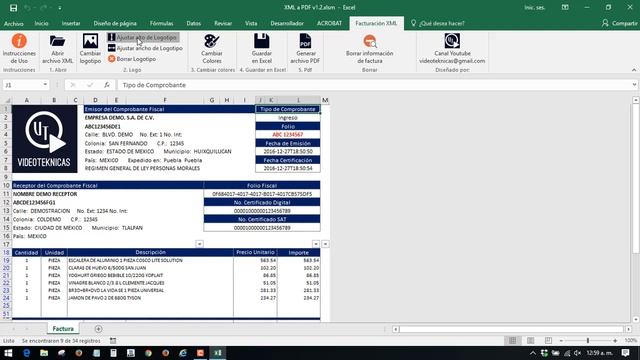Expand the Name Box dropdown
The height and width of the screenshot is (360, 640).
click(45, 85)
